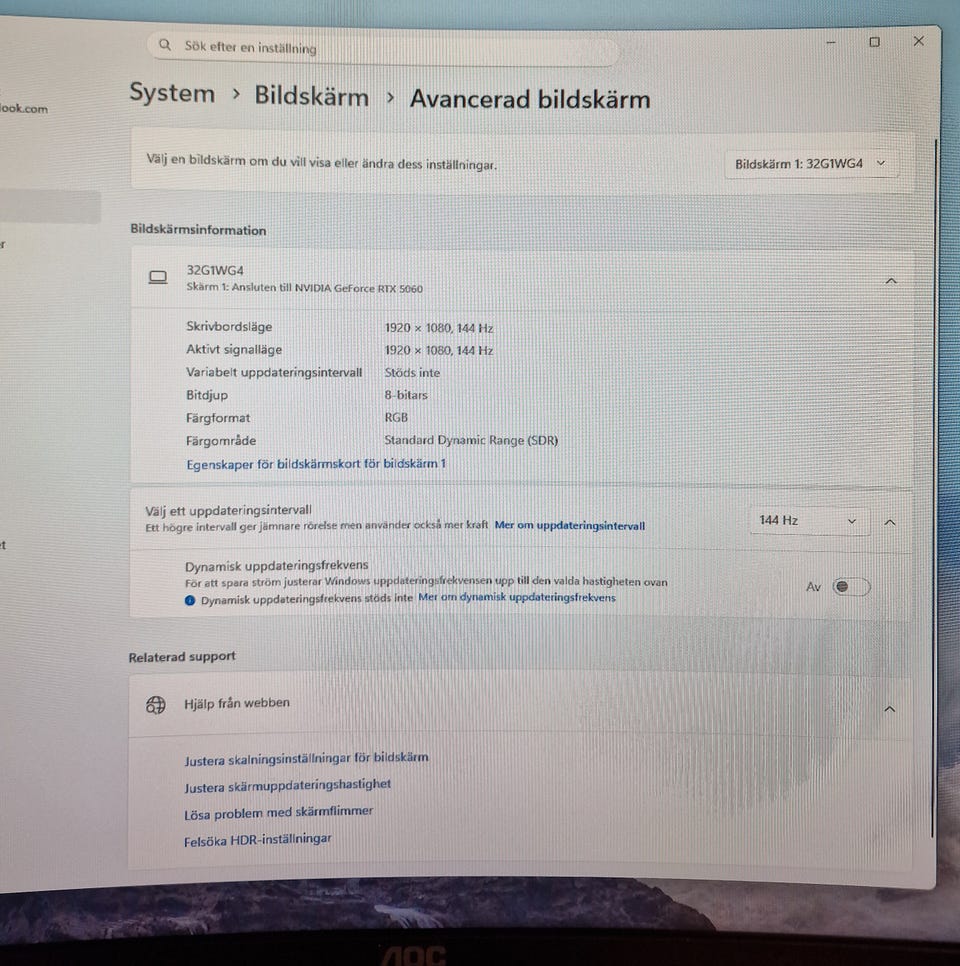Click the monitor icon beside 32G1WG4
Viewport: 960px width, 966px height.
[x=158, y=278]
